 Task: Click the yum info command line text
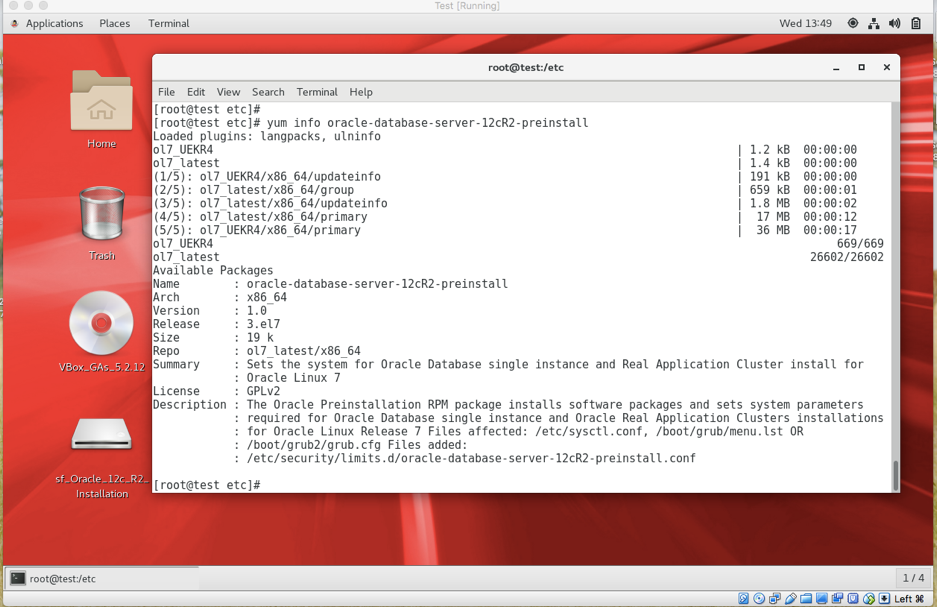click(428, 122)
